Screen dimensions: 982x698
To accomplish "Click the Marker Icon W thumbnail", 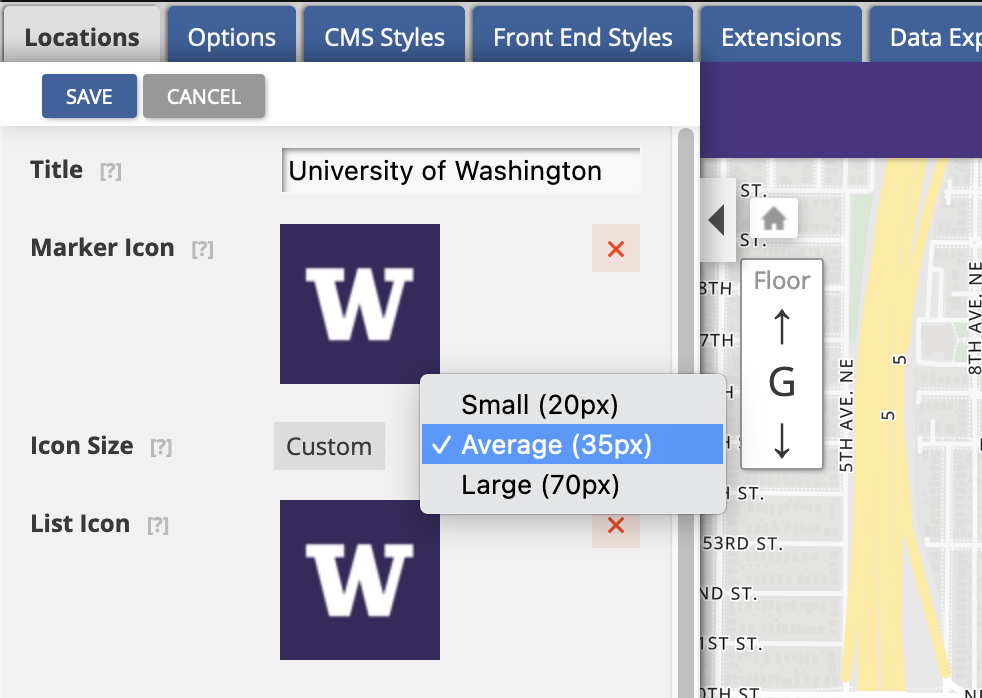I will pyautogui.click(x=360, y=303).
